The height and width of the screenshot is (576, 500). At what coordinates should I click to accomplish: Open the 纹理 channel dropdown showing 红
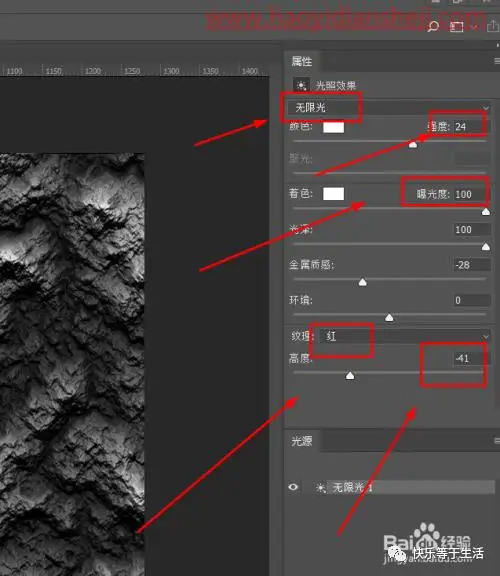[x=405, y=336]
